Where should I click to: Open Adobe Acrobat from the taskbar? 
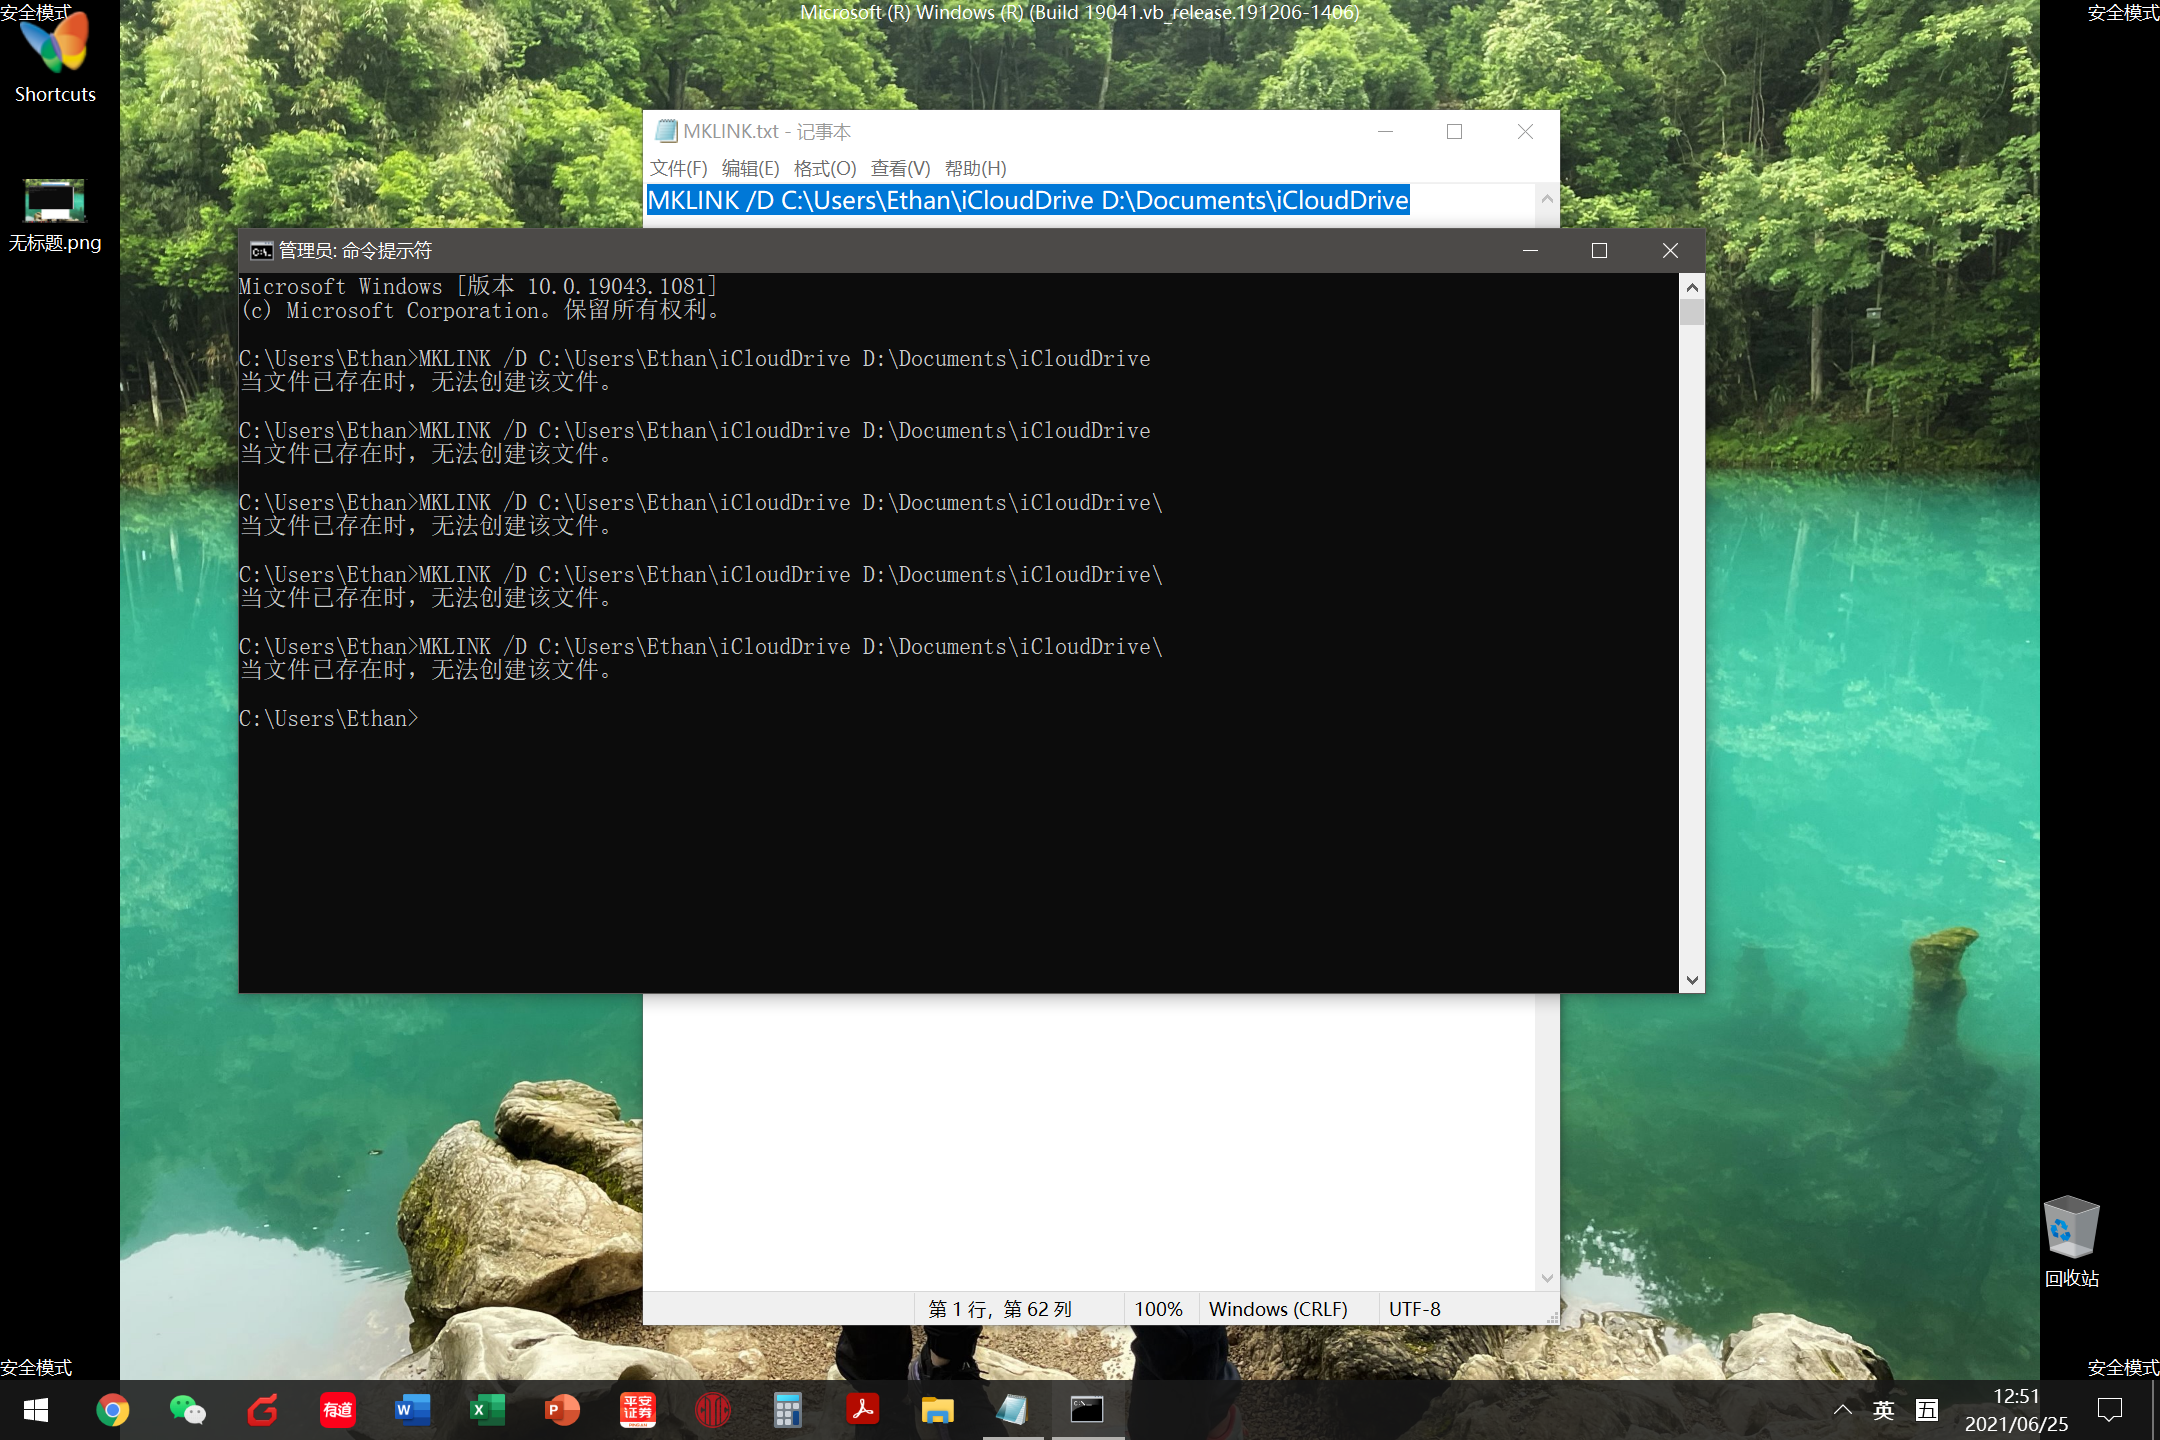click(862, 1410)
